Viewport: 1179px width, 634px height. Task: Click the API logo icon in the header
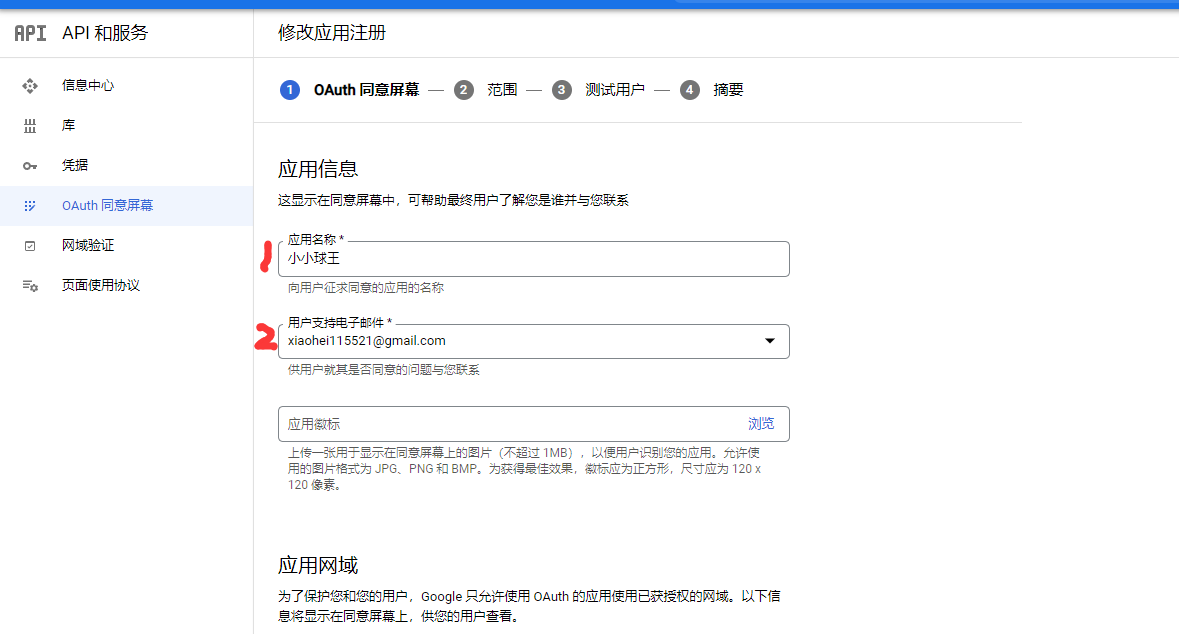point(30,33)
